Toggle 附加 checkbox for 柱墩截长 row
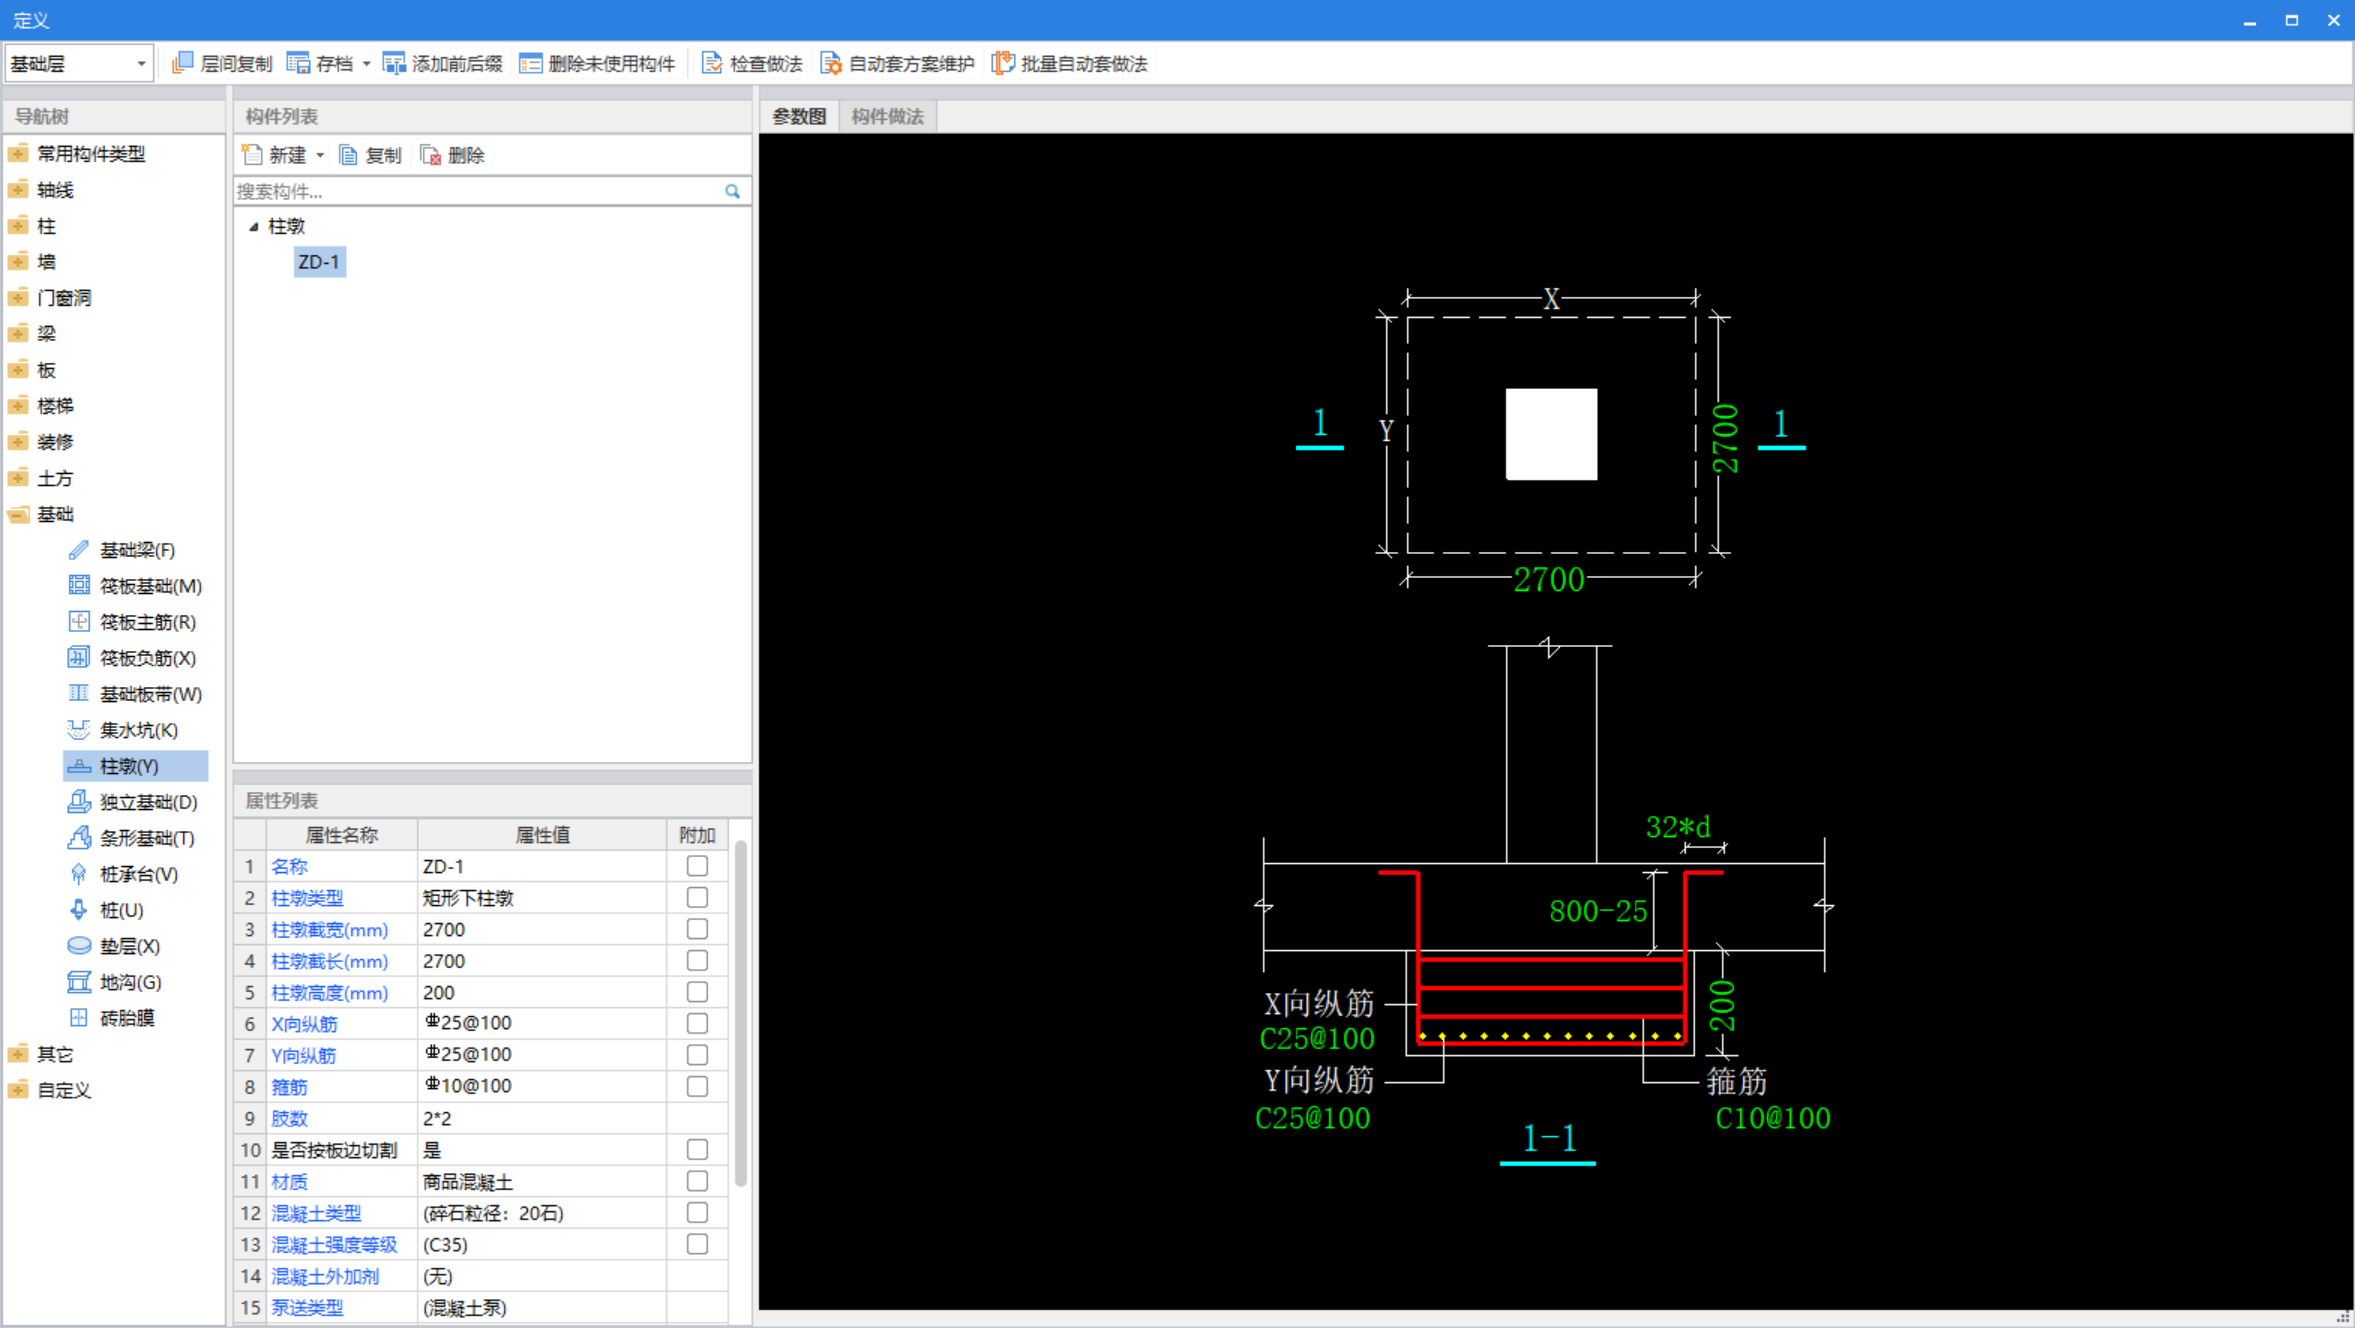Viewport: 2355px width, 1328px height. [x=697, y=961]
